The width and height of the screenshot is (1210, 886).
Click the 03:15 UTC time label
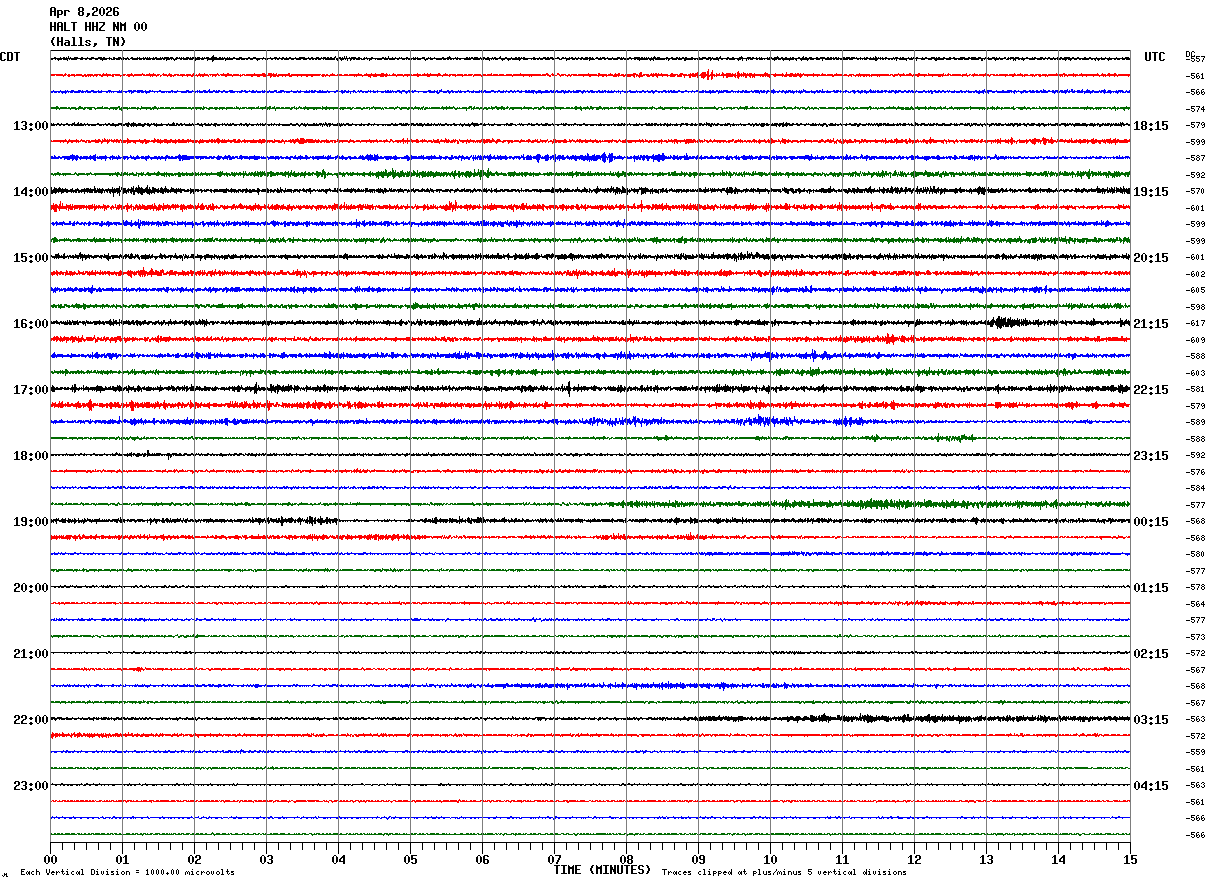coord(1151,720)
